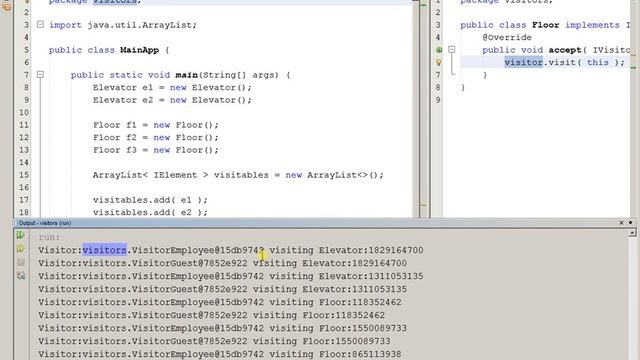Viewport: 640px width, 360px height.
Task: Click the 'Floor f1 = new Floor();' line
Action: [x=156, y=125]
